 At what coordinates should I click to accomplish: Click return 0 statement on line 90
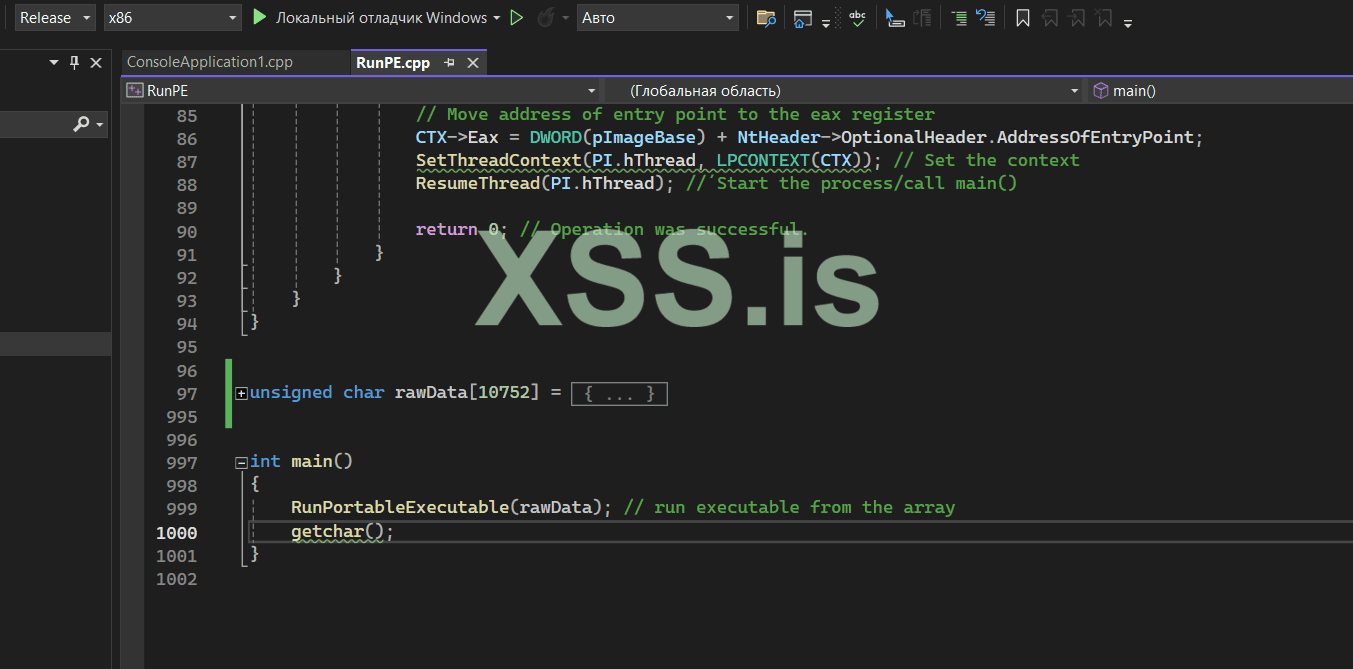point(462,230)
